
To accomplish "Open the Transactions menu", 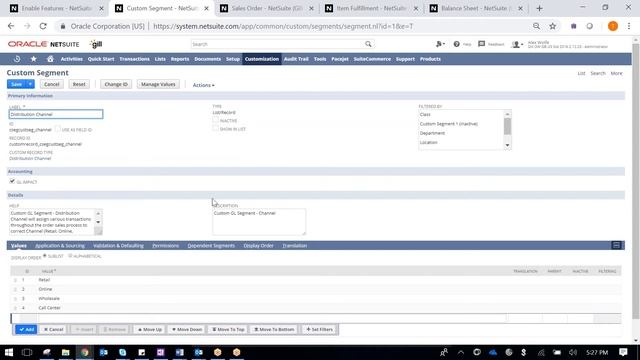I will tap(134, 59).
